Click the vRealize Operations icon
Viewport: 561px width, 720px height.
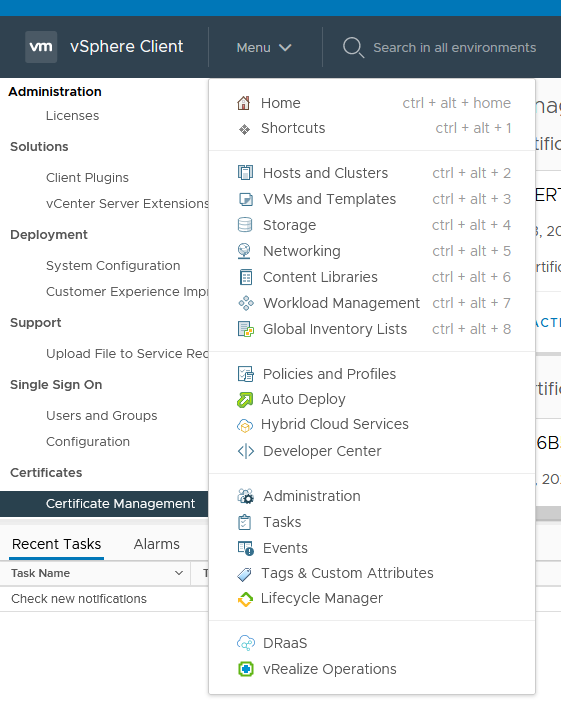coord(246,669)
